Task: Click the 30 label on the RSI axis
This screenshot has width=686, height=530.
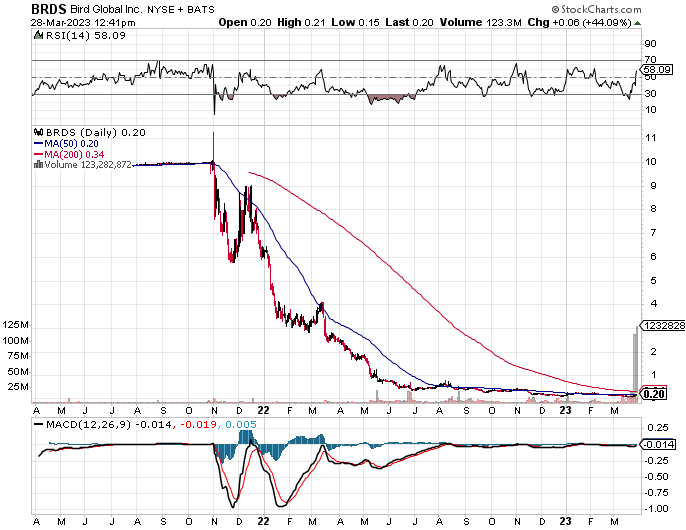Action: (651, 93)
